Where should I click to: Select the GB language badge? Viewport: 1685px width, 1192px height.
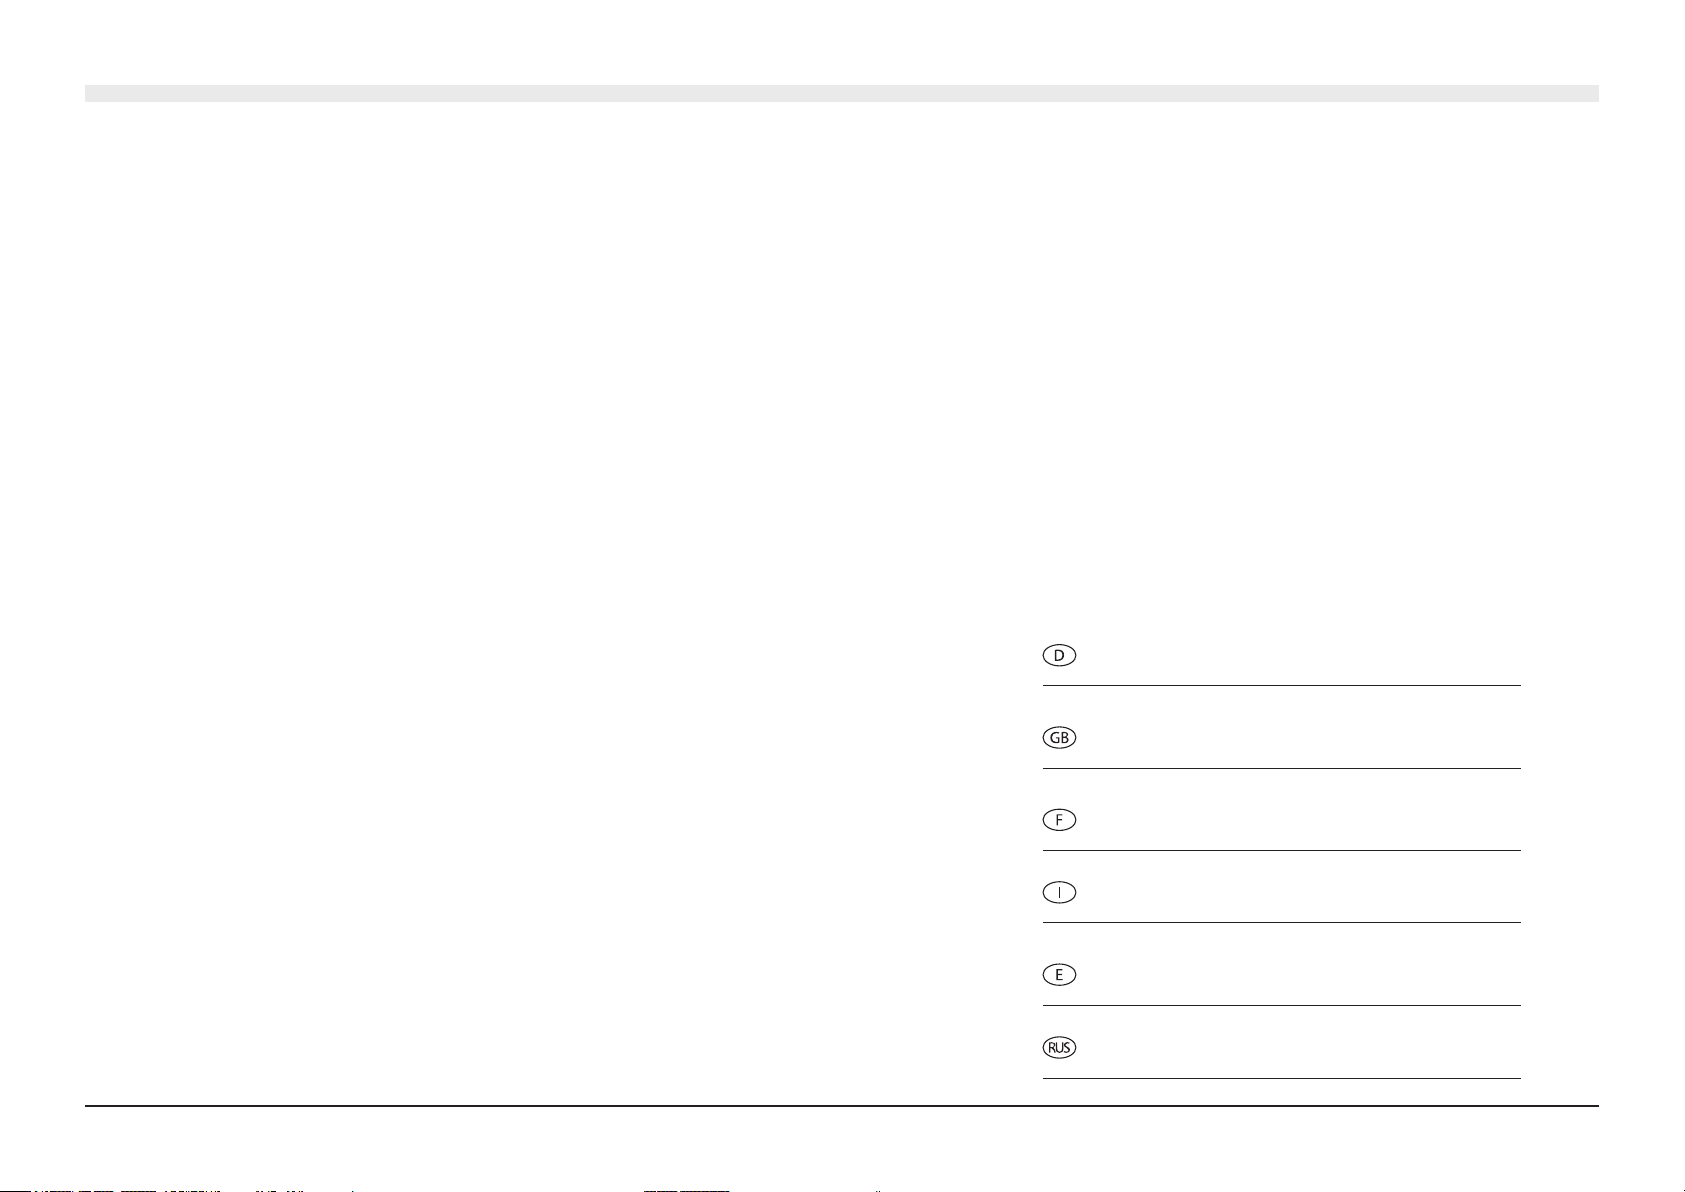pos(1059,738)
